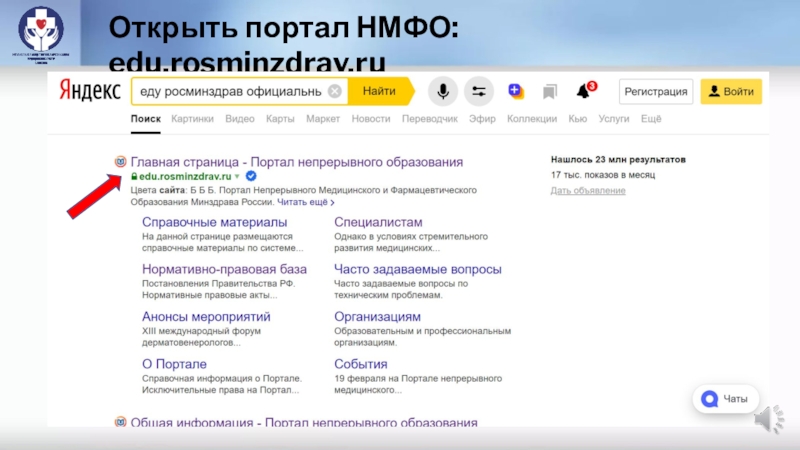The height and width of the screenshot is (450, 800).
Task: Click the favicon beside Общая информация result
Action: [x=120, y=421]
